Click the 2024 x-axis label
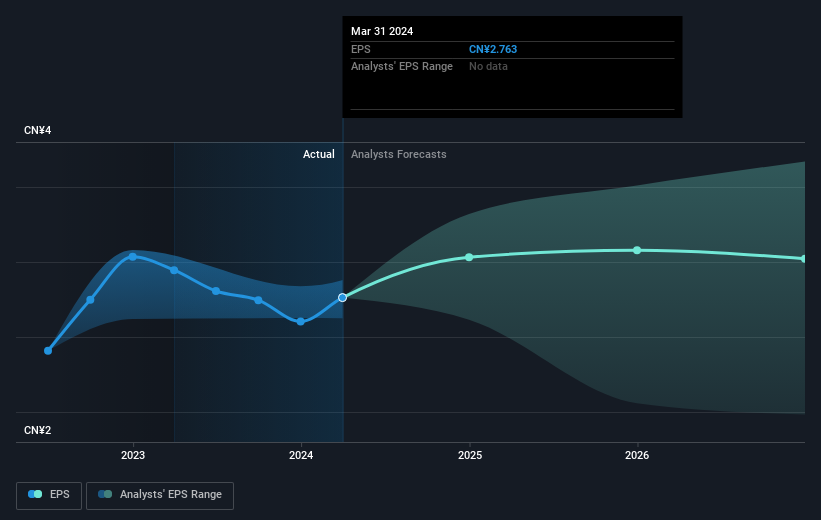Screen dimensions: 821x520 pyautogui.click(x=301, y=455)
